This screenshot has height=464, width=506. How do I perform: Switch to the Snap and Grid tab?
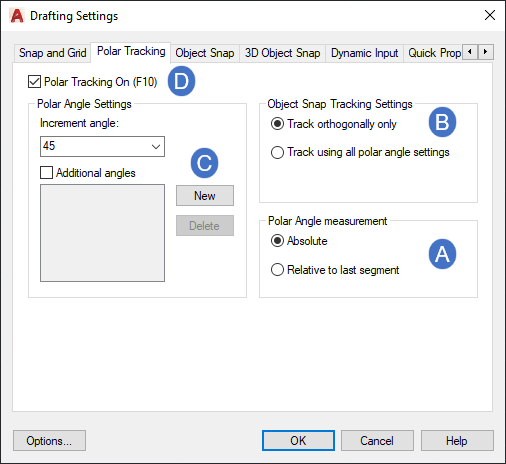point(52,53)
